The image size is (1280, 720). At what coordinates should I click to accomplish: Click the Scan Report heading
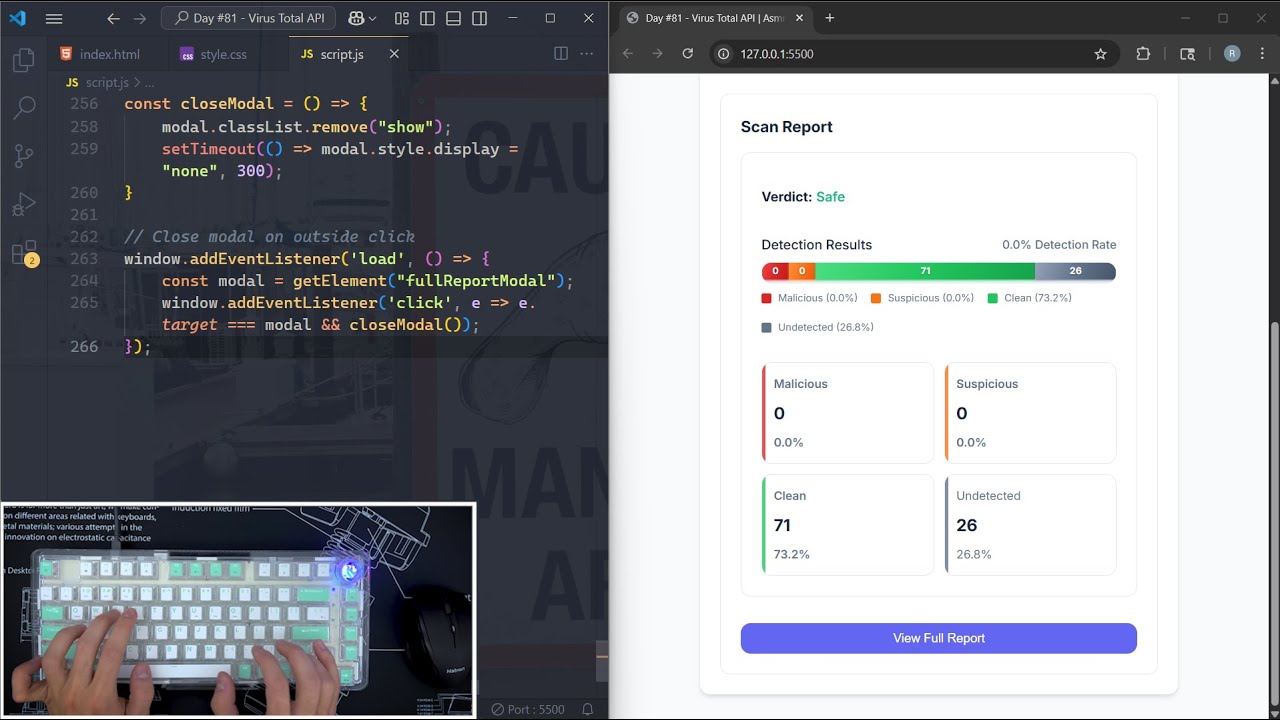(x=786, y=127)
